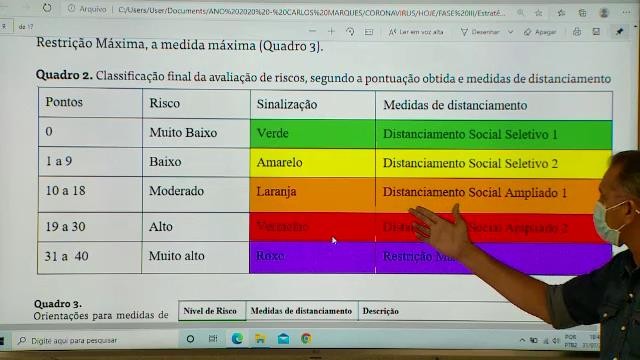Fit PDF page to width

(369, 32)
